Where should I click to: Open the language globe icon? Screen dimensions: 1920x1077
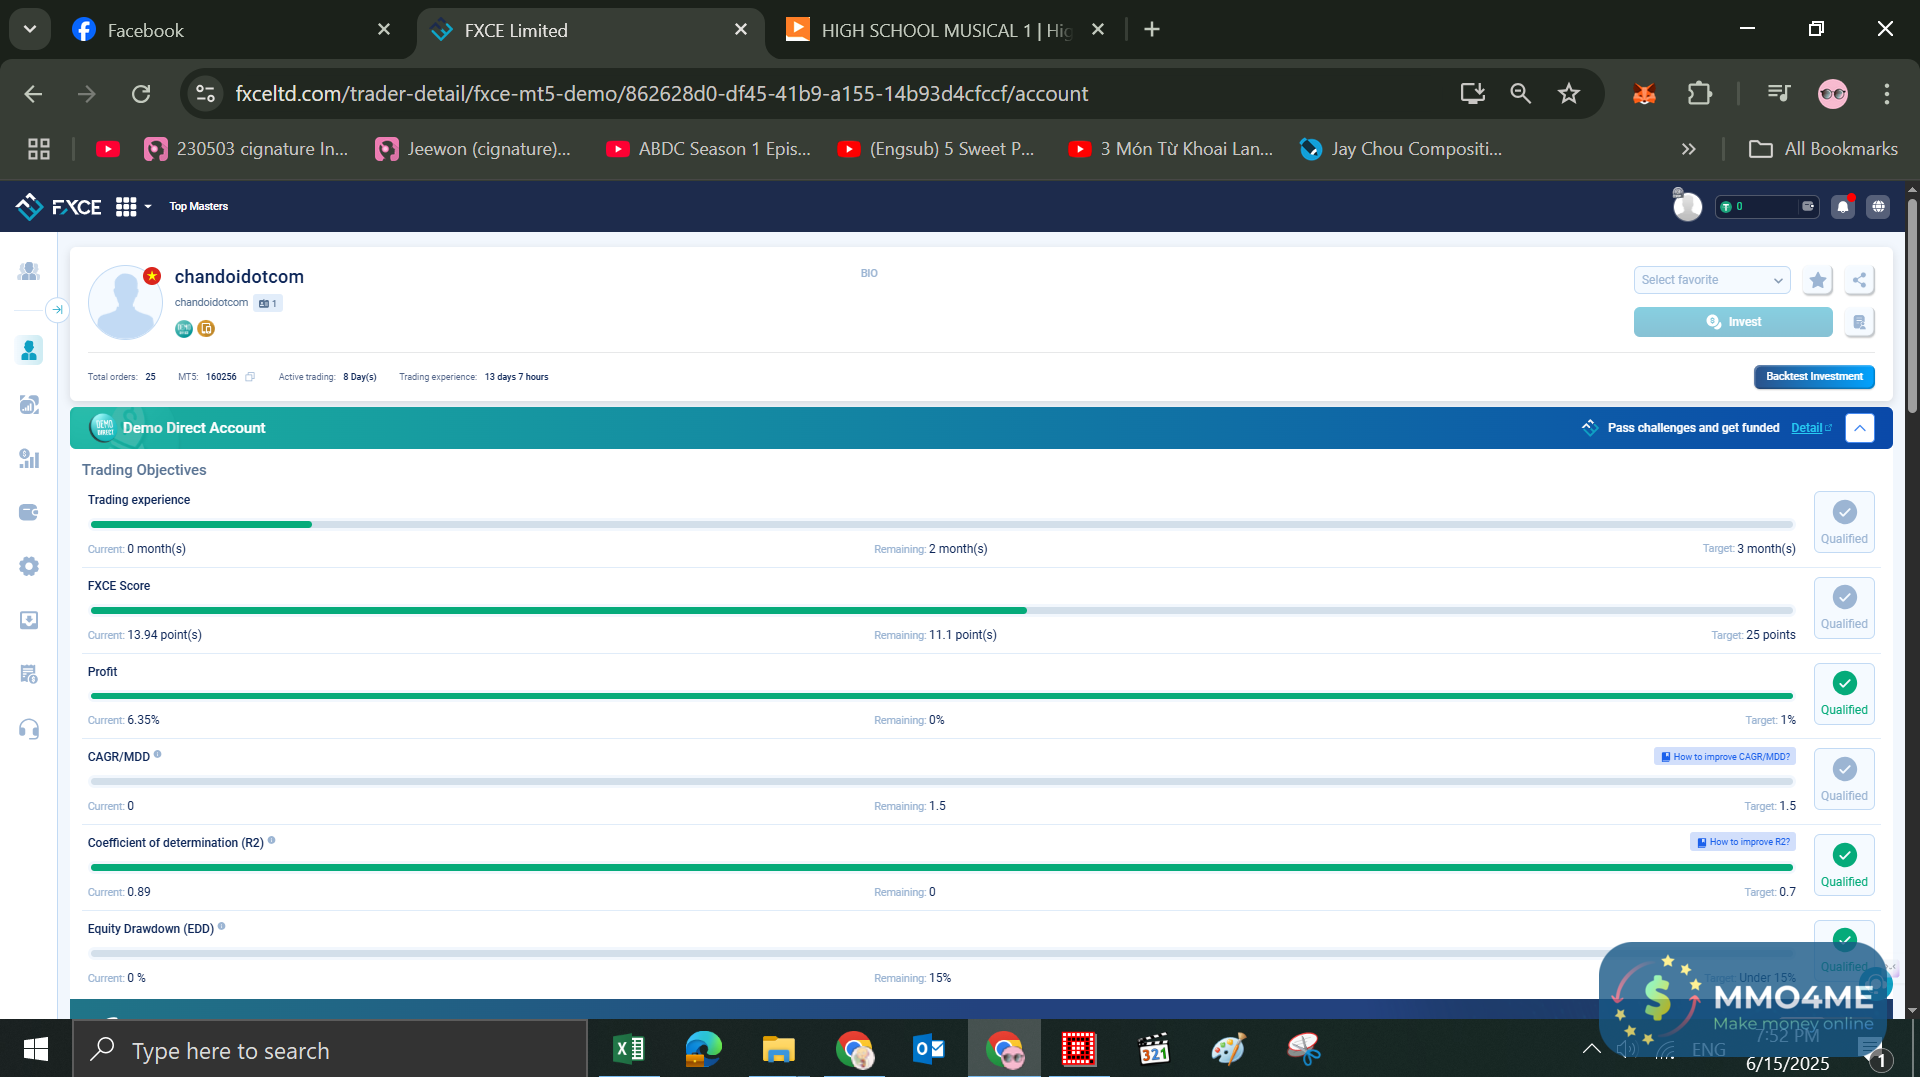[1879, 206]
